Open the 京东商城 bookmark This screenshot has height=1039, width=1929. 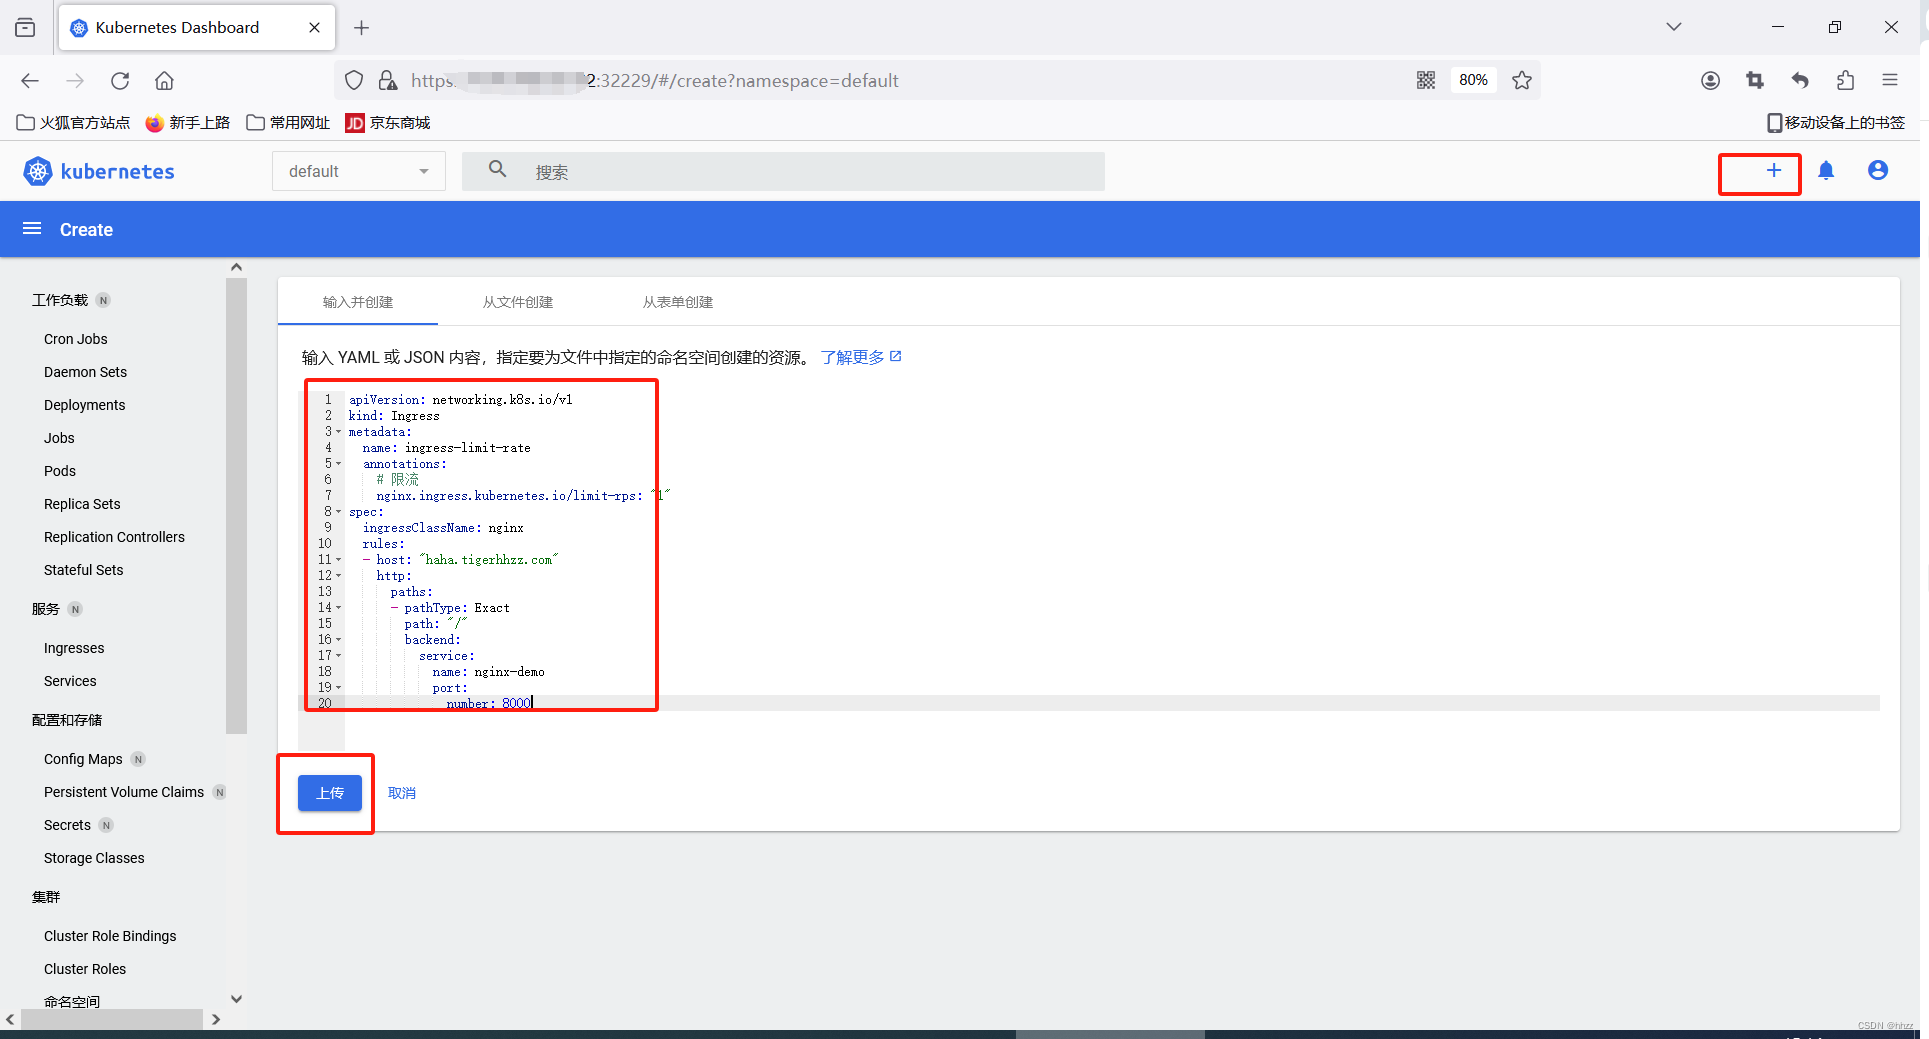click(388, 123)
